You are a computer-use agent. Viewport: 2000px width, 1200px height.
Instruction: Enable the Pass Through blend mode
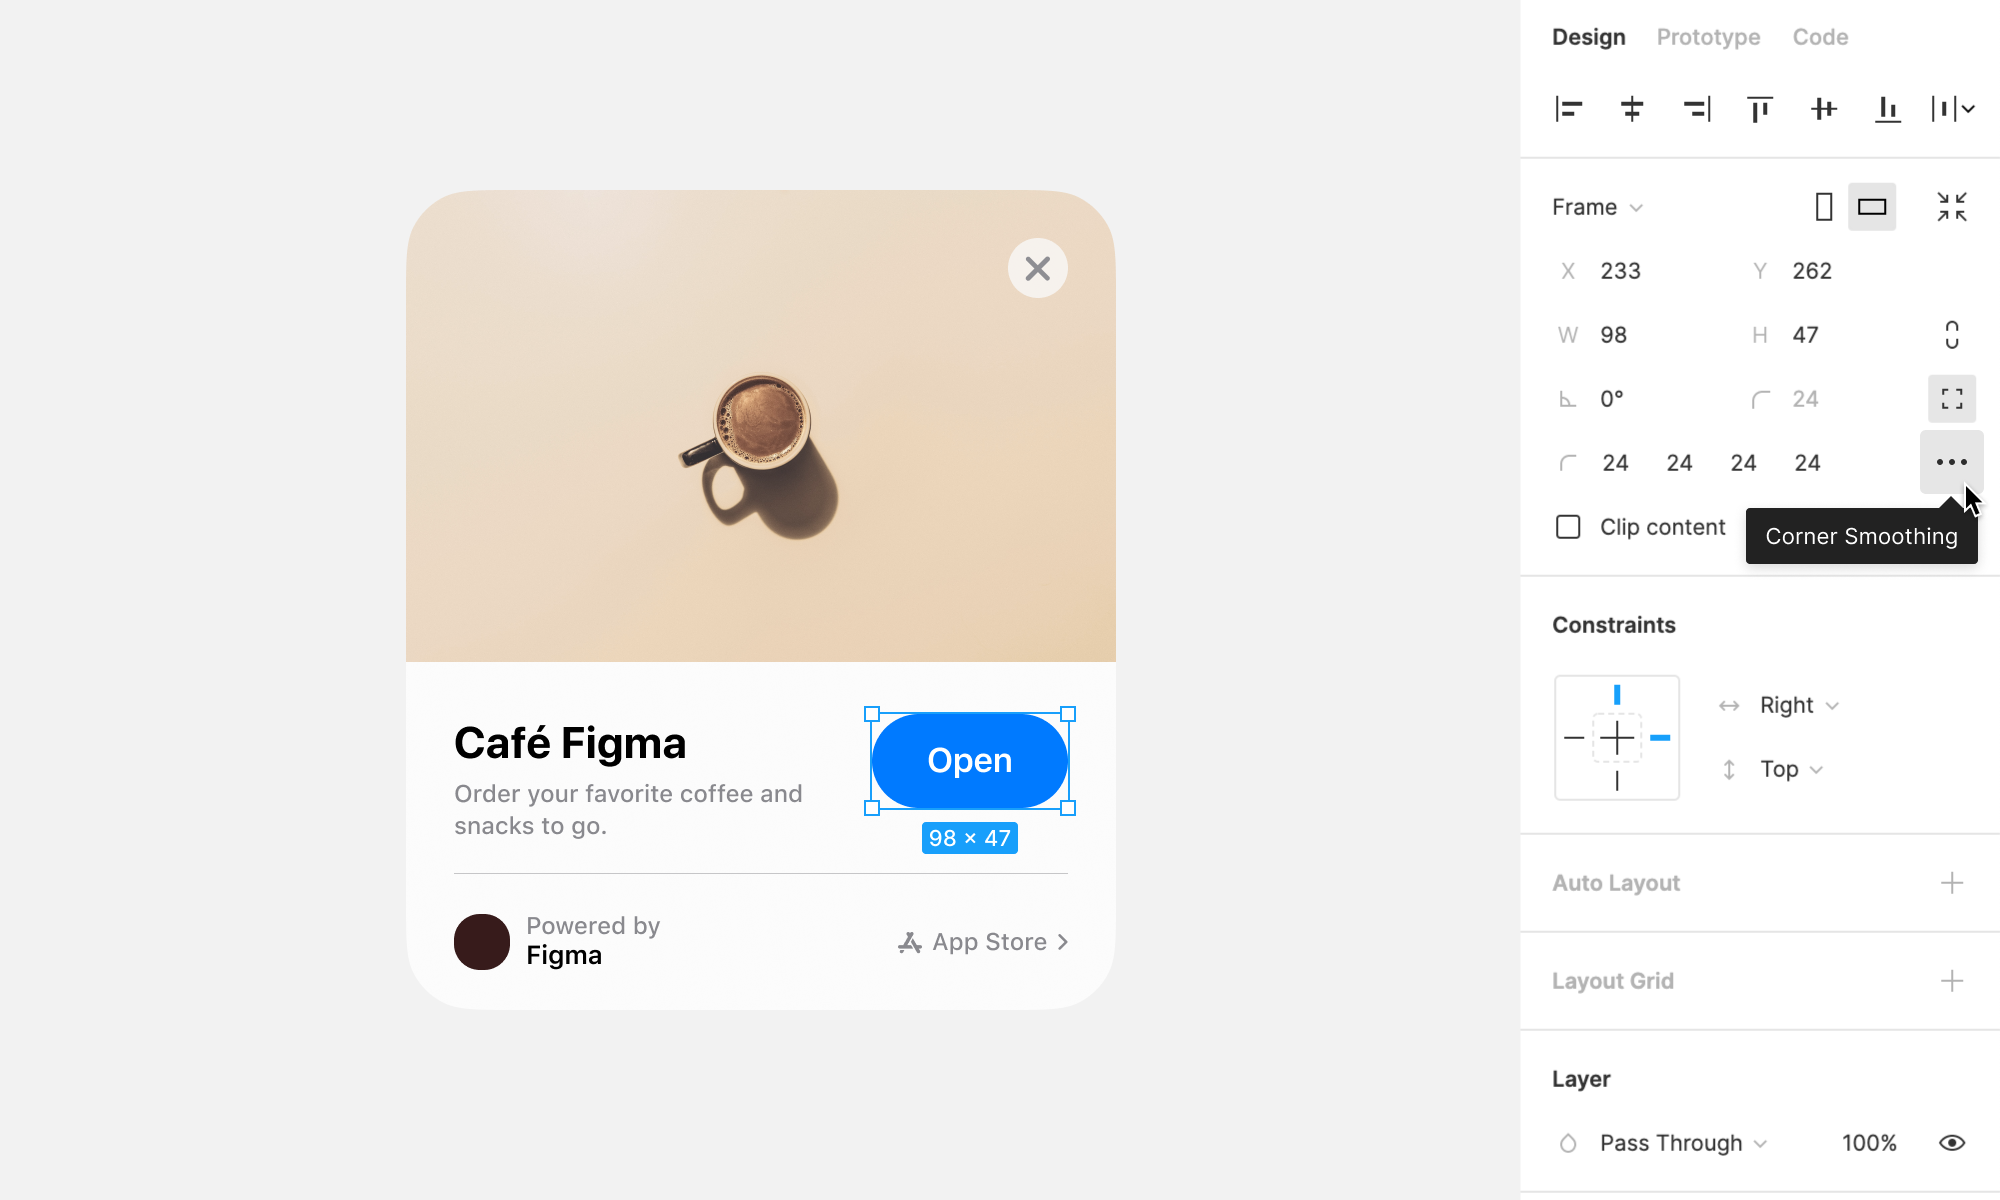point(1679,1143)
